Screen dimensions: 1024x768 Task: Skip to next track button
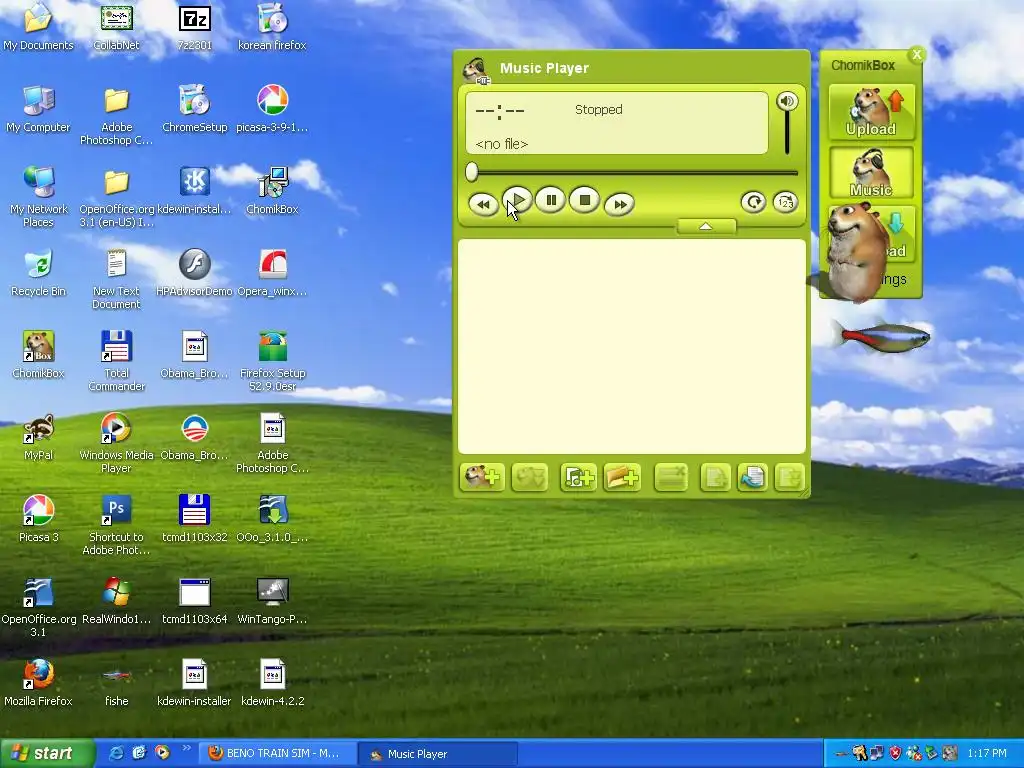pyautogui.click(x=619, y=204)
